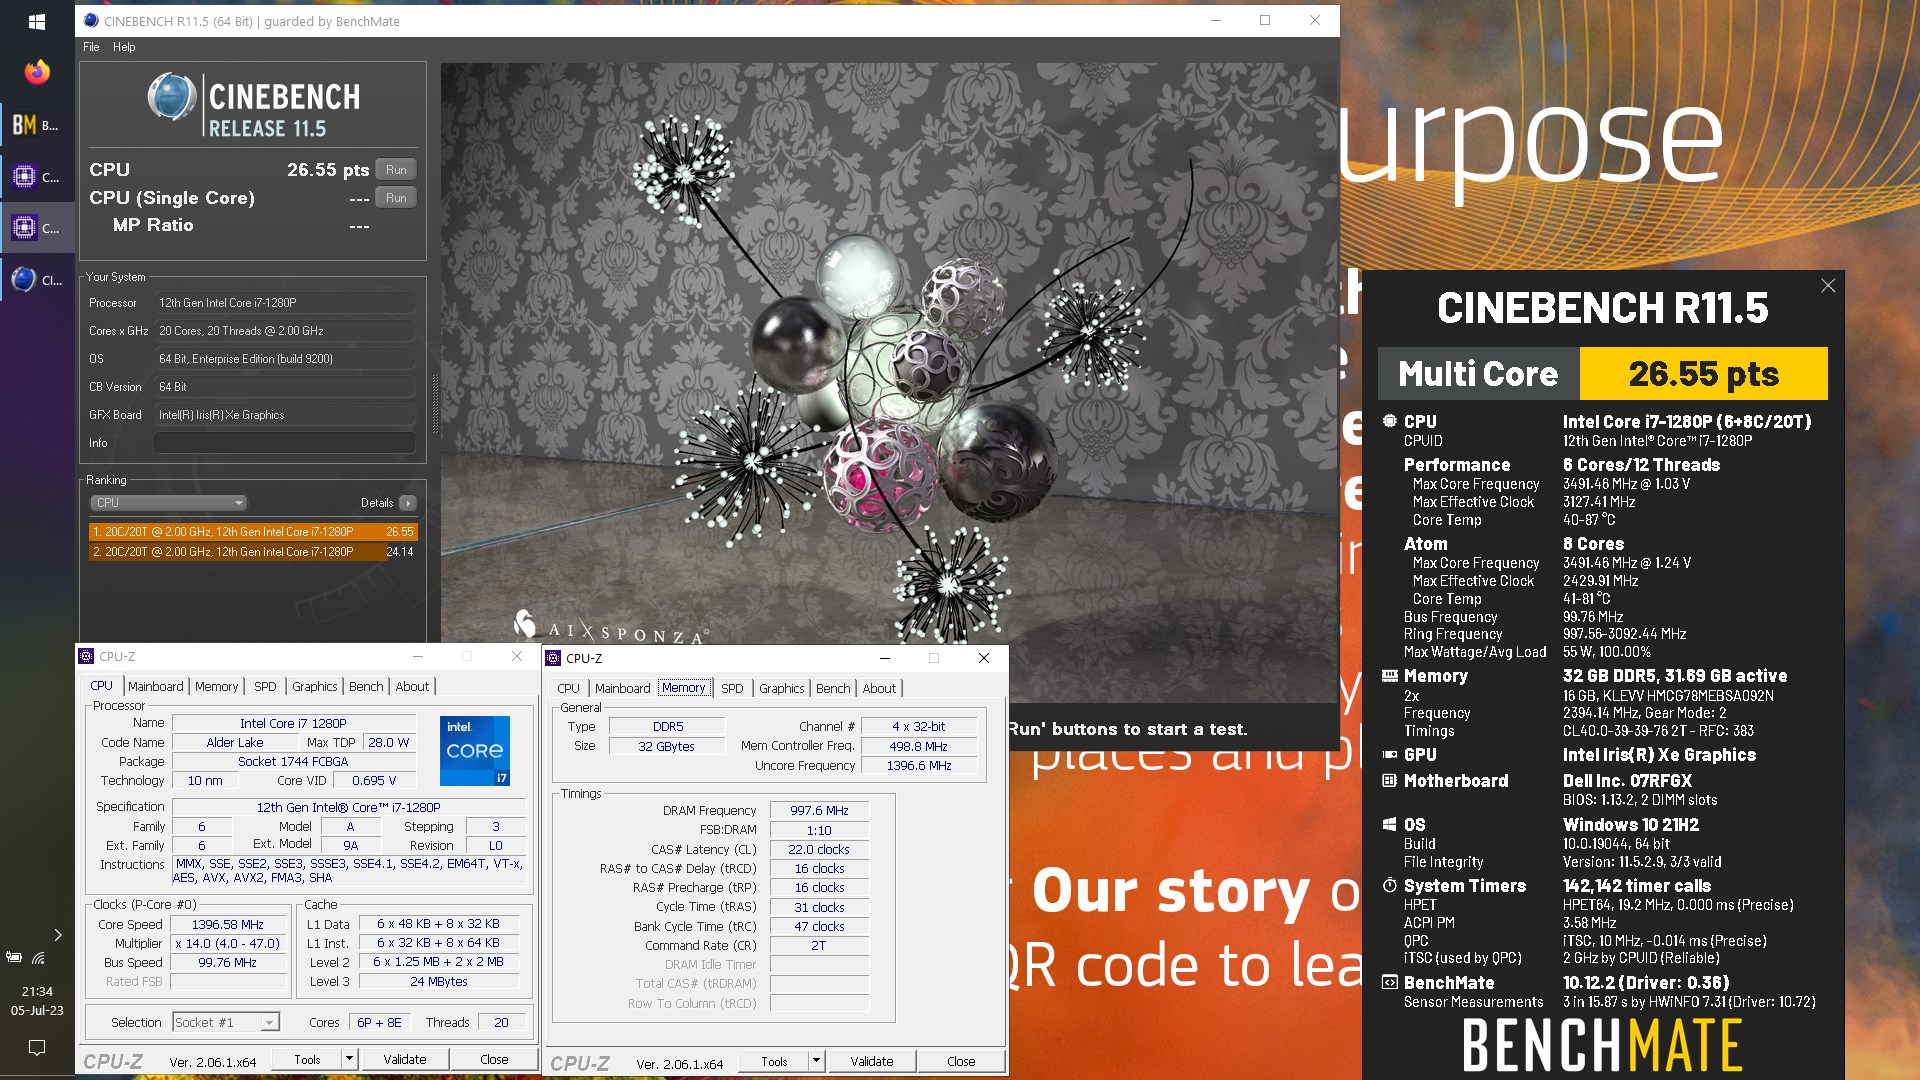Screen dimensions: 1920x1080
Task: Click left CPU-Z title bar icon
Action: (87, 657)
